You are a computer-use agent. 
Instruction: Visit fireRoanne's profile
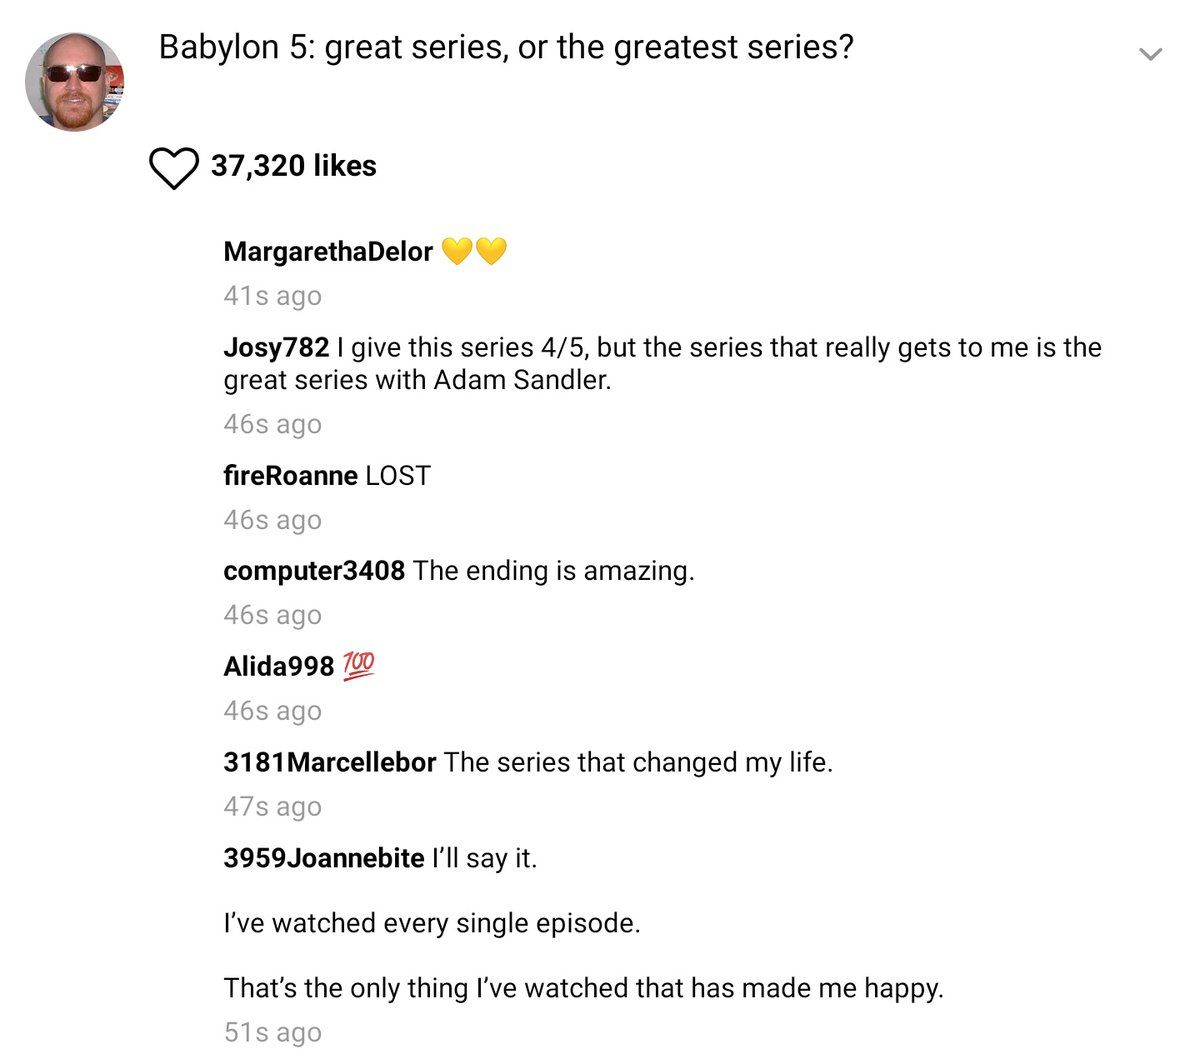[x=290, y=475]
